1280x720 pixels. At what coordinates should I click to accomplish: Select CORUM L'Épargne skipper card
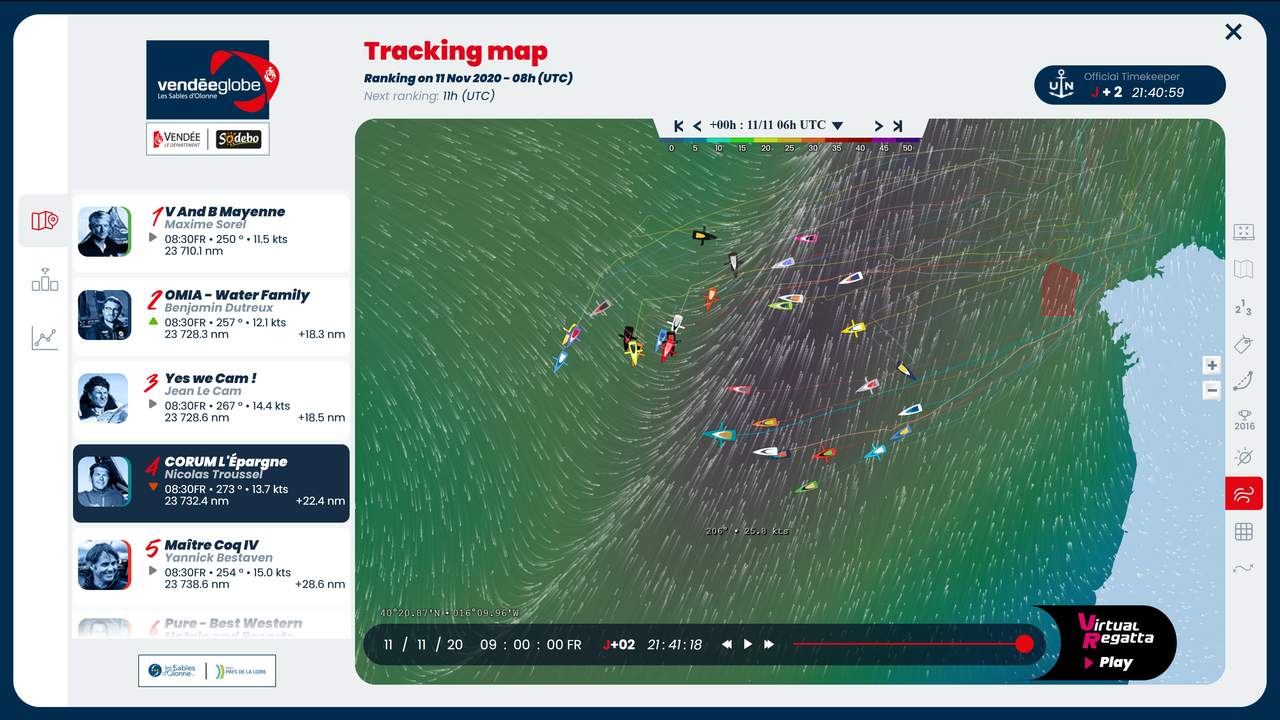coord(212,483)
